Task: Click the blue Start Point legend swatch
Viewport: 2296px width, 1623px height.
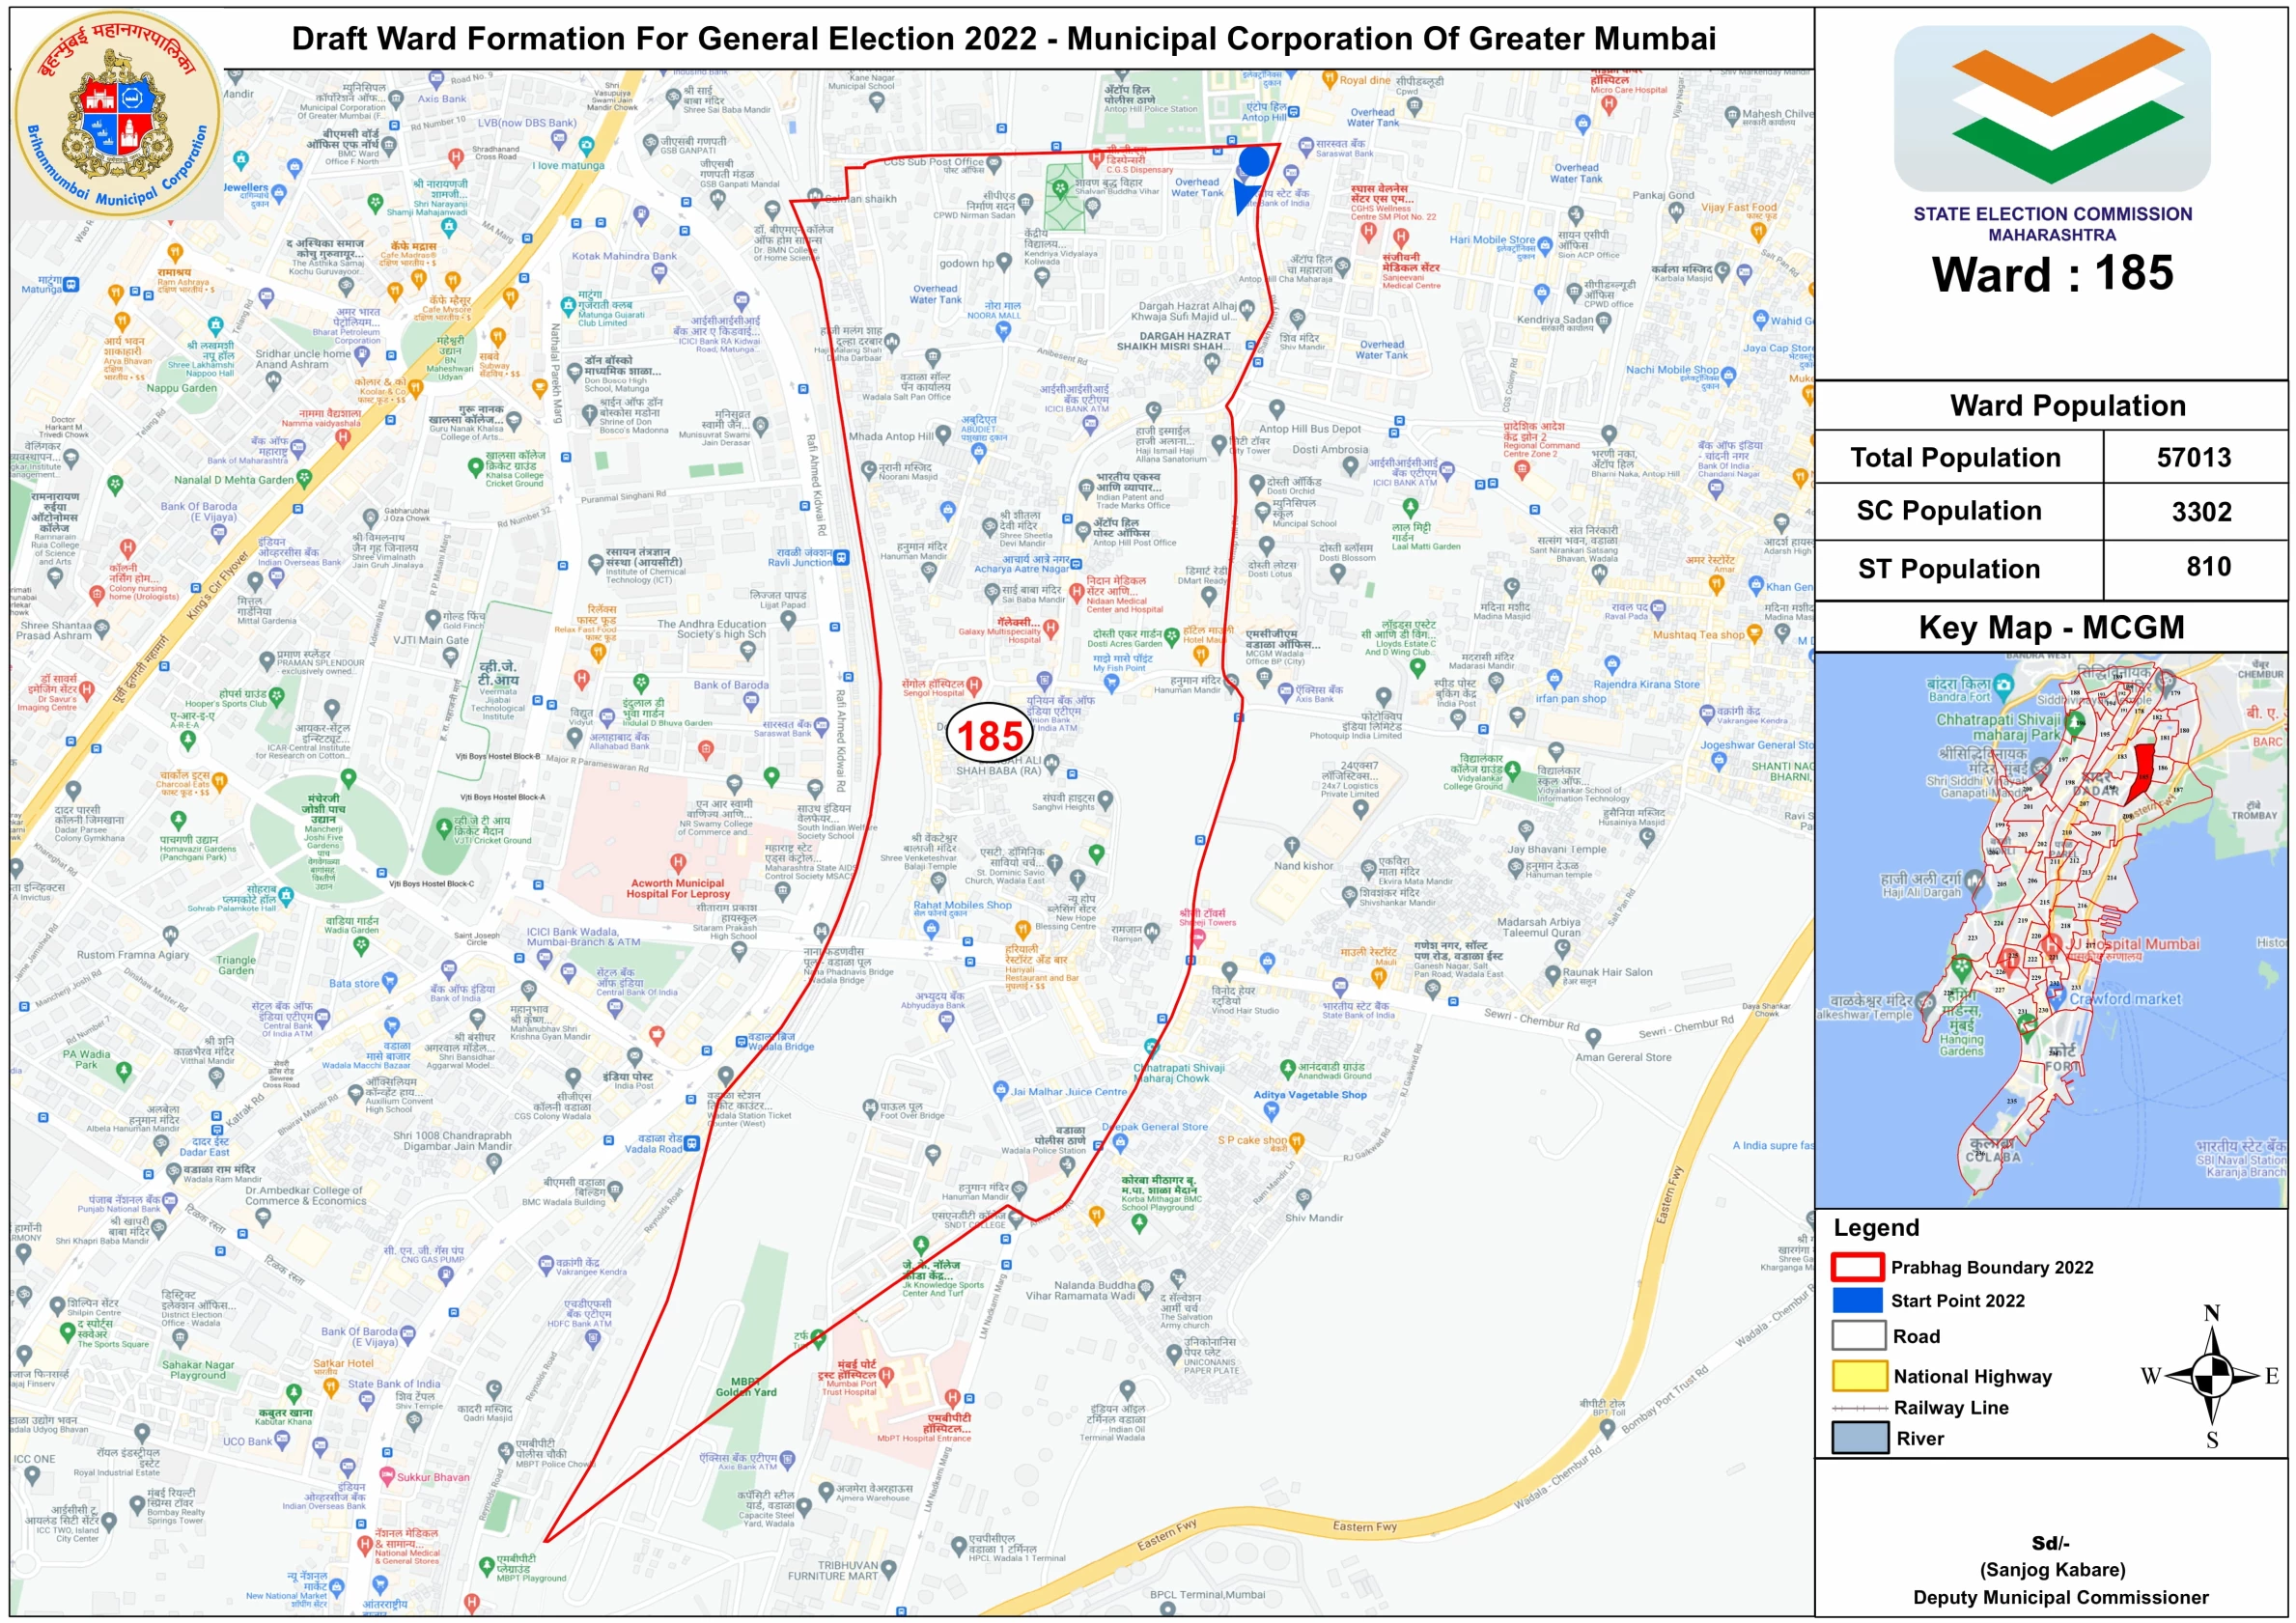Action: (x=1857, y=1300)
